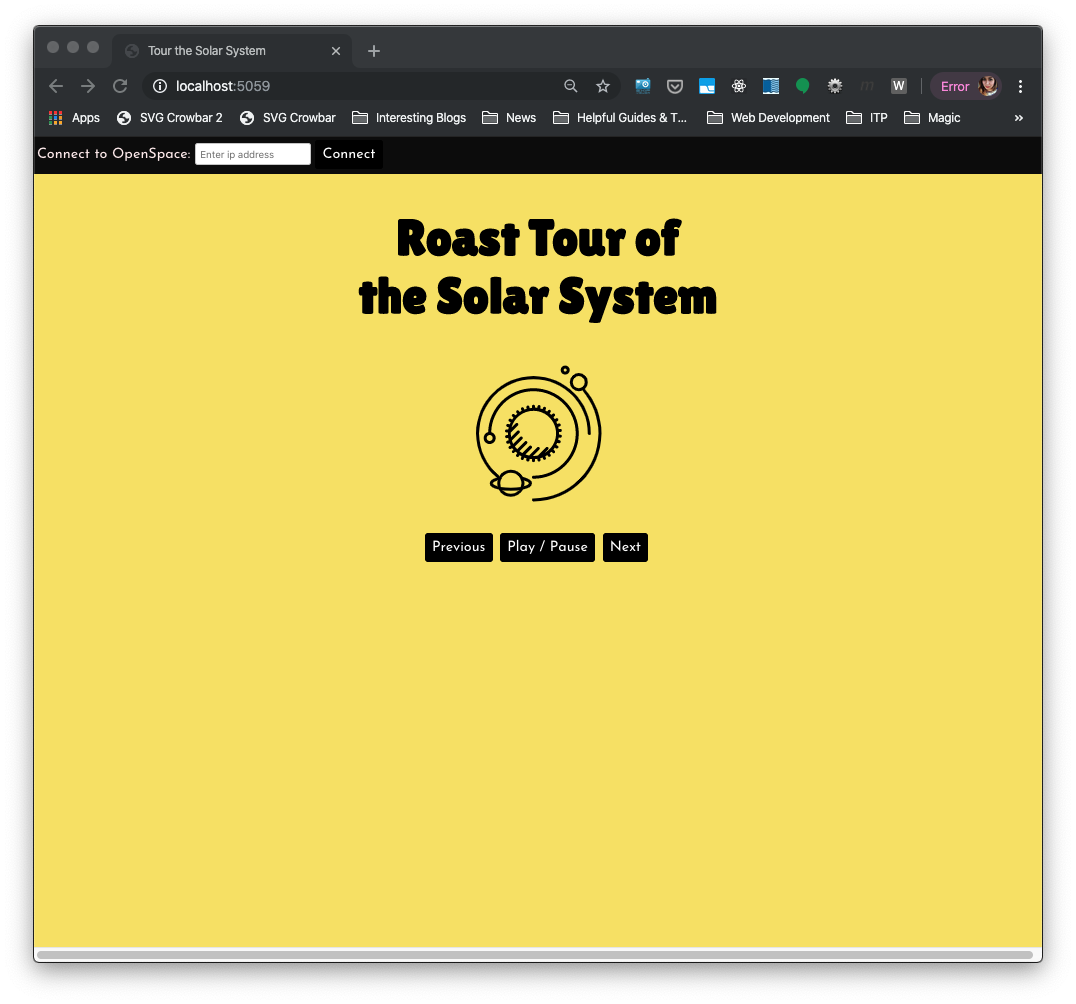Open the SVG Crowbar 2 bookmark
The width and height of the screenshot is (1076, 1004).
(169, 118)
